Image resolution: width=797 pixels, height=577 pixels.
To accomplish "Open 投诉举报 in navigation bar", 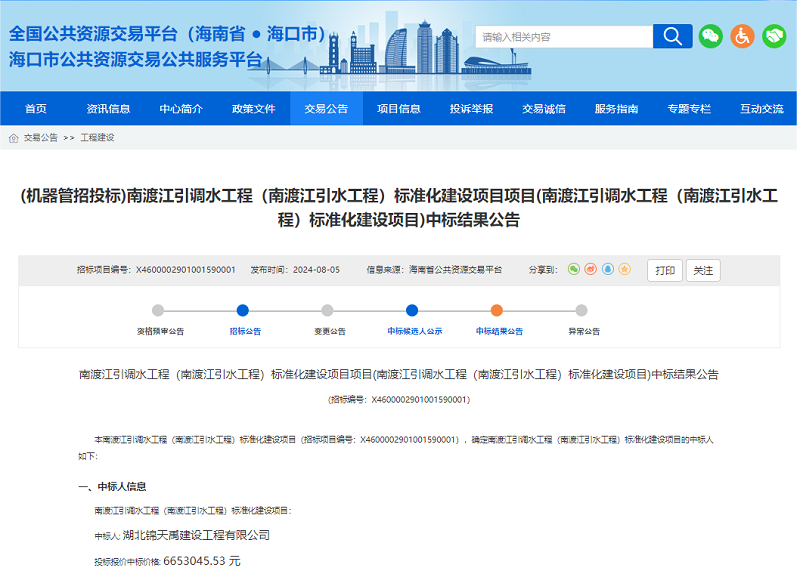I will tap(471, 109).
